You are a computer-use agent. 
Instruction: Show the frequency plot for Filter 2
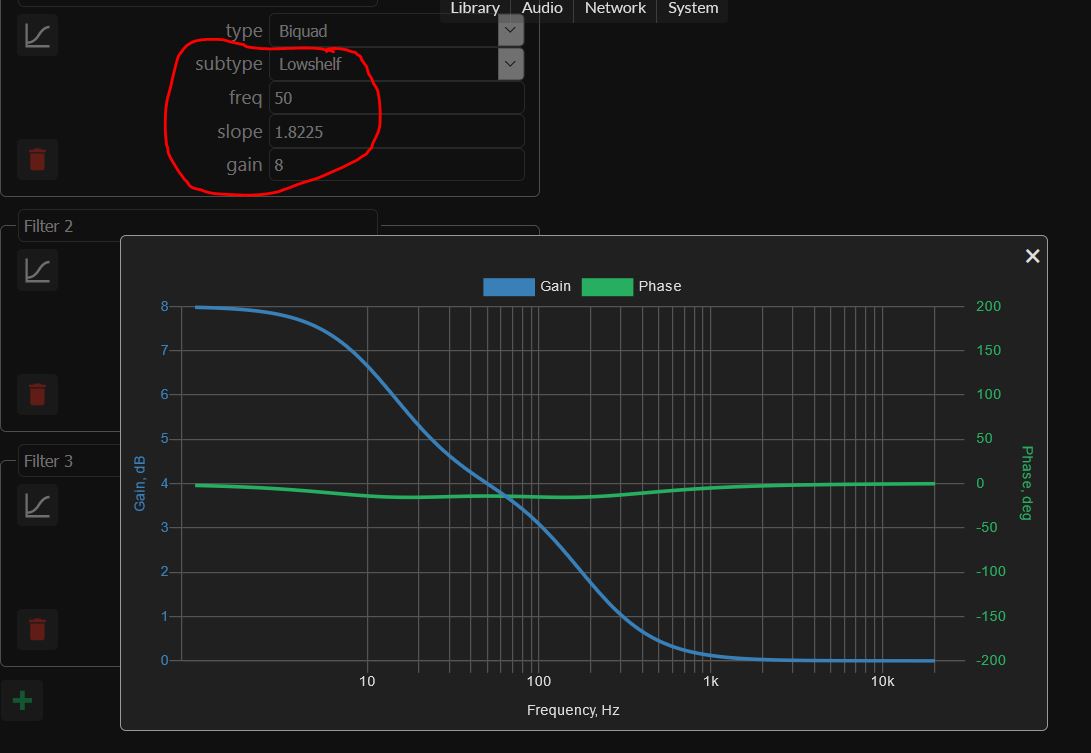(38, 270)
